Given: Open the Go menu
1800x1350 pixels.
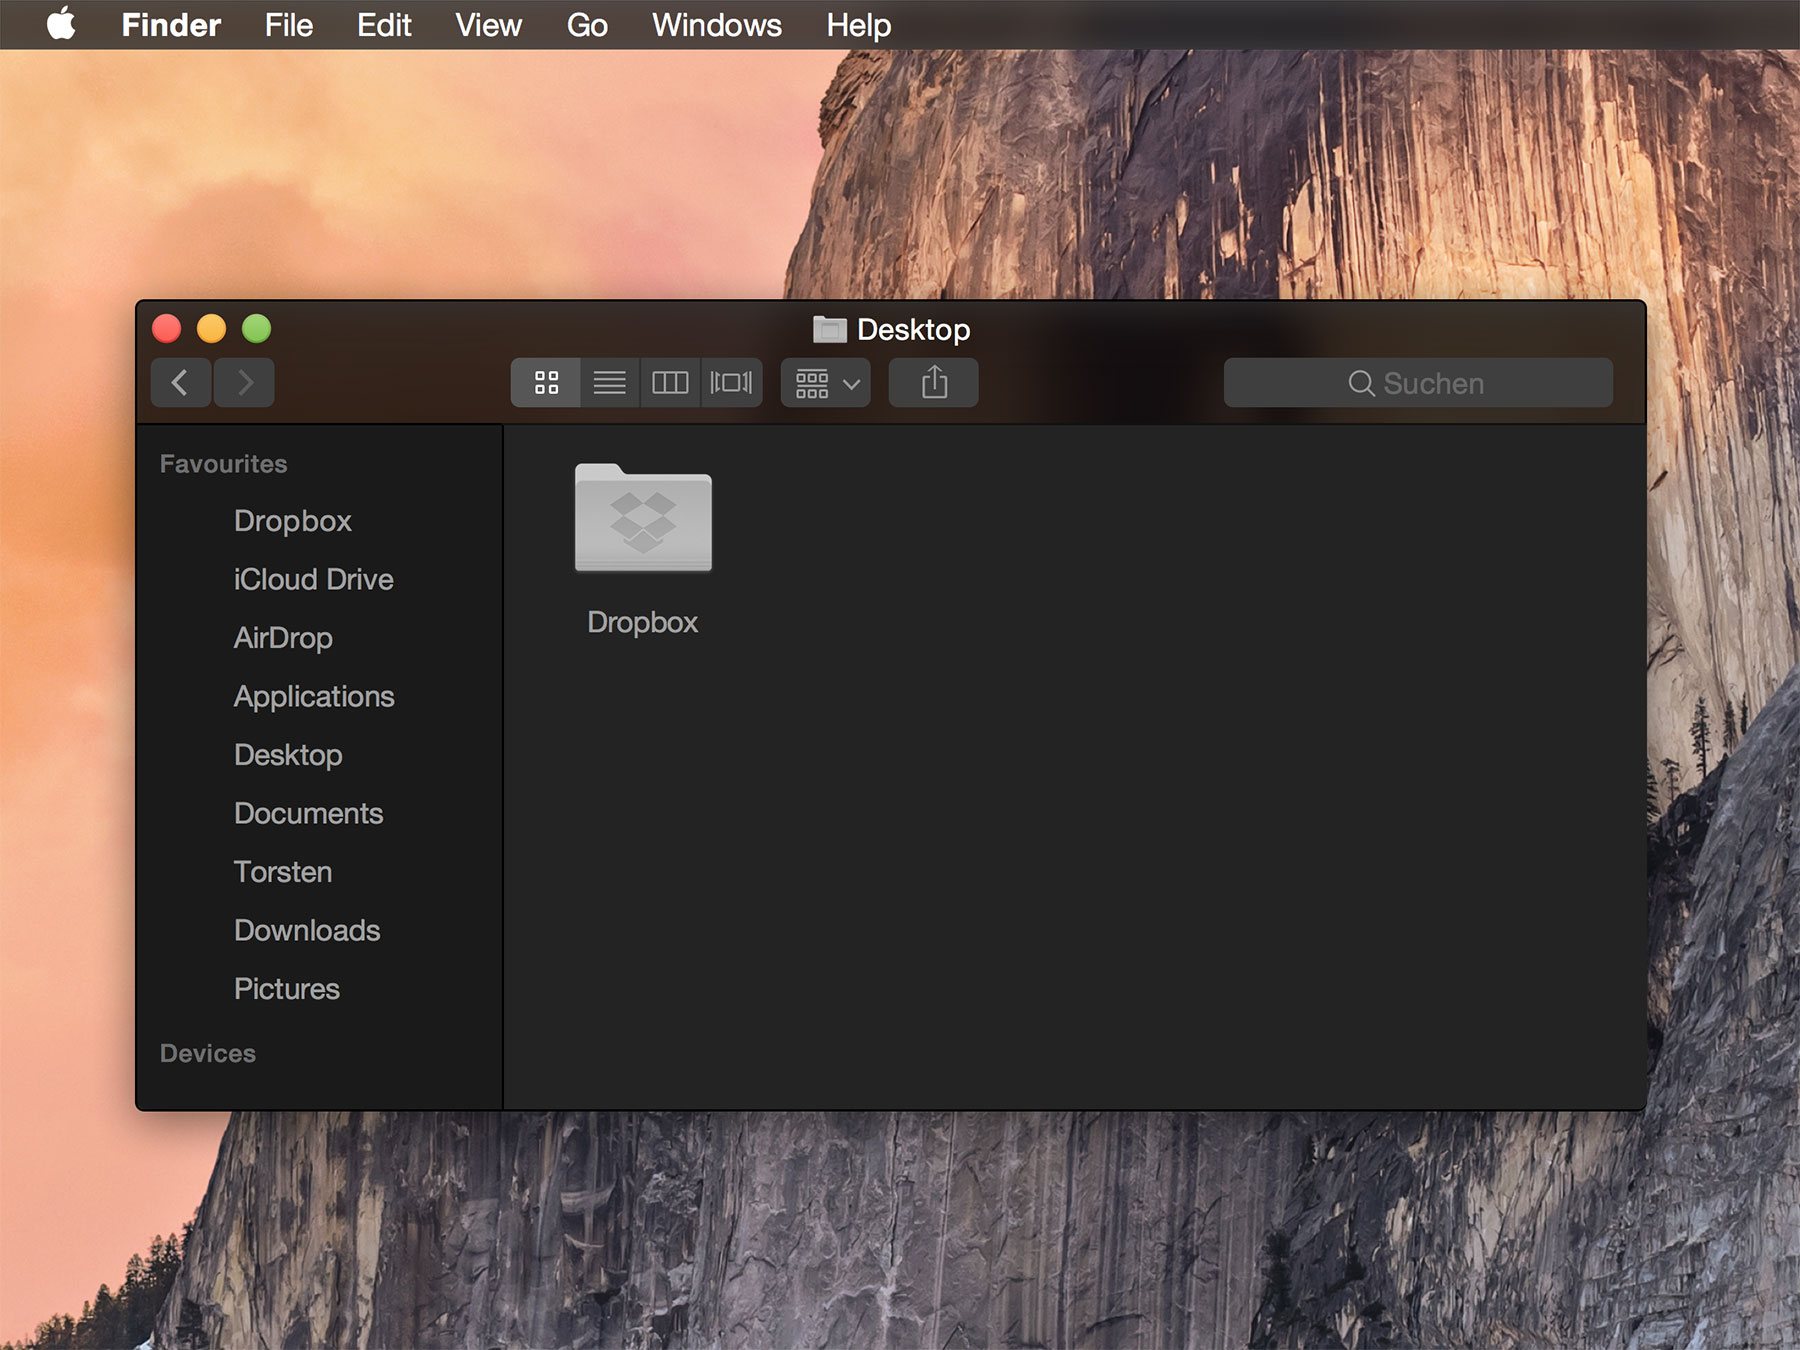Looking at the screenshot, I should [x=586, y=25].
